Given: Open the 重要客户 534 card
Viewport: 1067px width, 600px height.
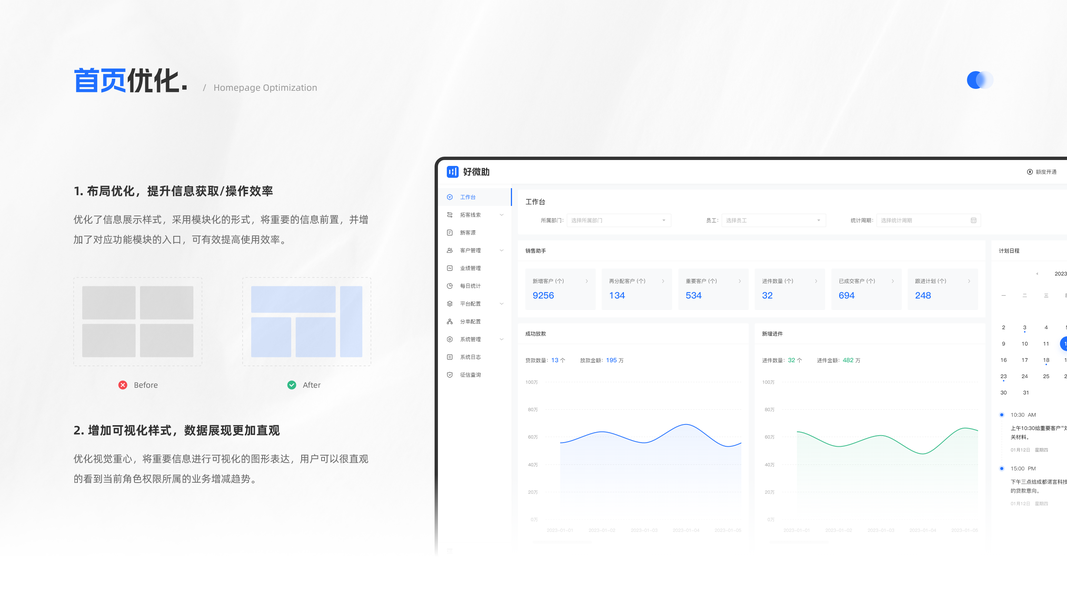Looking at the screenshot, I should click(x=713, y=289).
